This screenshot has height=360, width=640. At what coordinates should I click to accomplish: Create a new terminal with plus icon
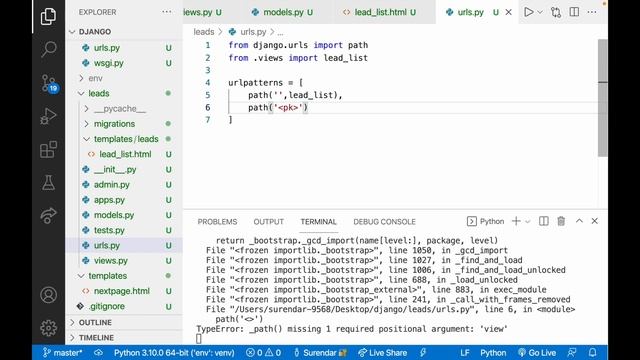516,221
